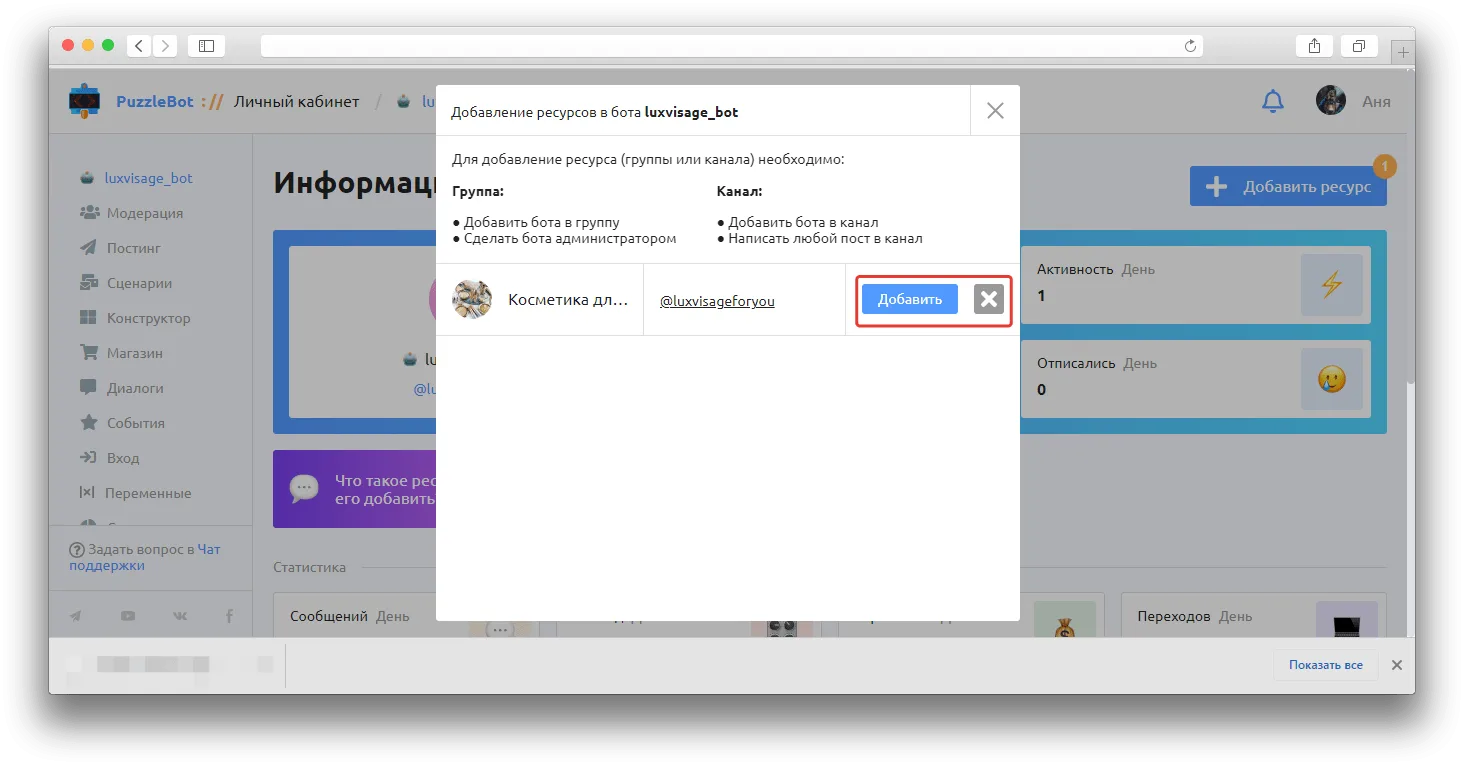Close the add resources dialog

coord(995,111)
